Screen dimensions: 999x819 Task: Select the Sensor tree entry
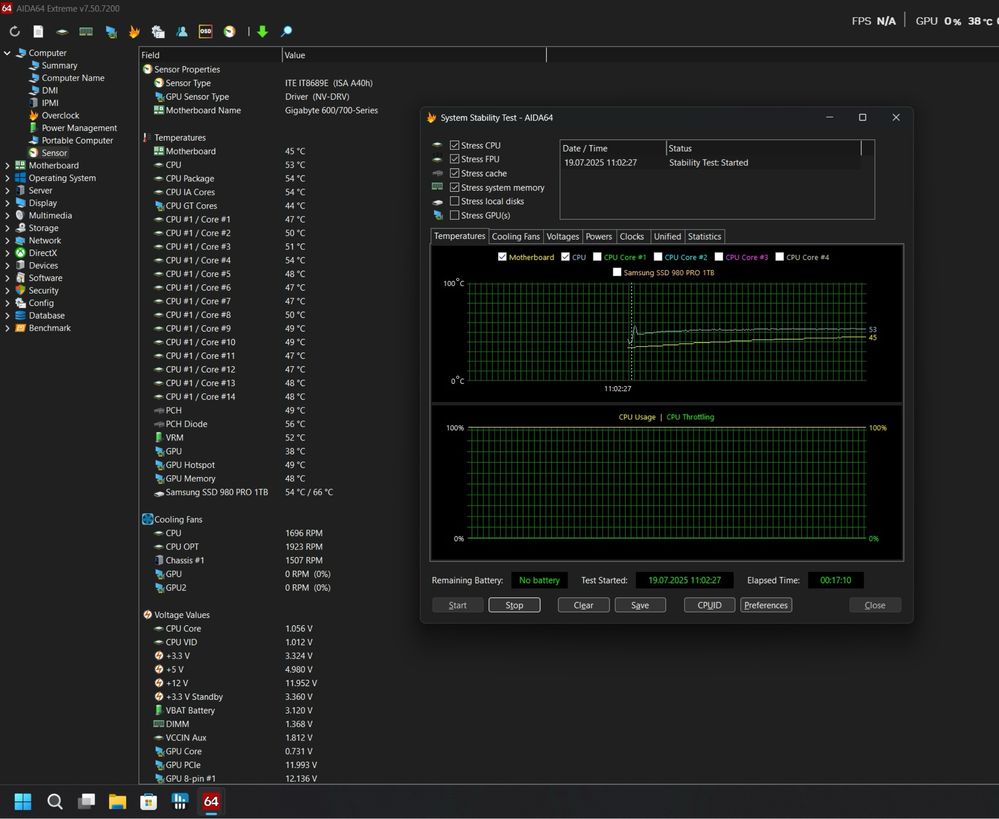coord(54,153)
